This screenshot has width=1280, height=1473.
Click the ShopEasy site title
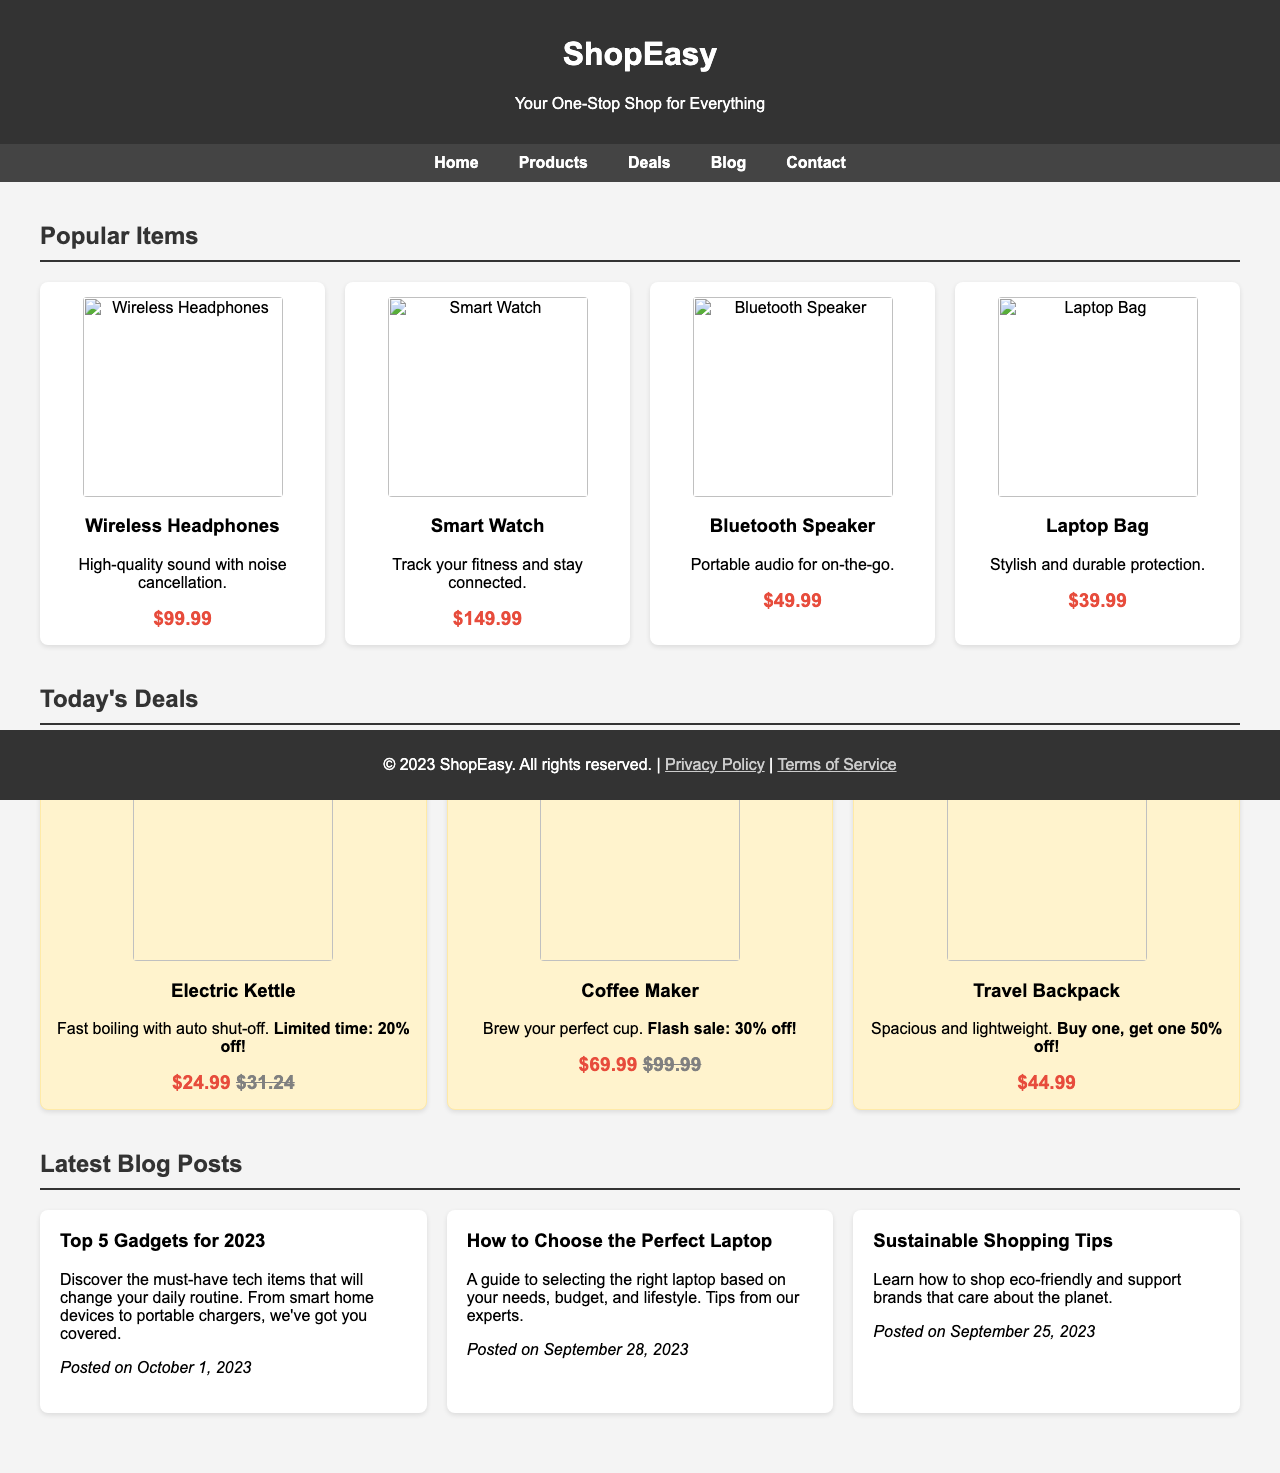click(x=639, y=57)
